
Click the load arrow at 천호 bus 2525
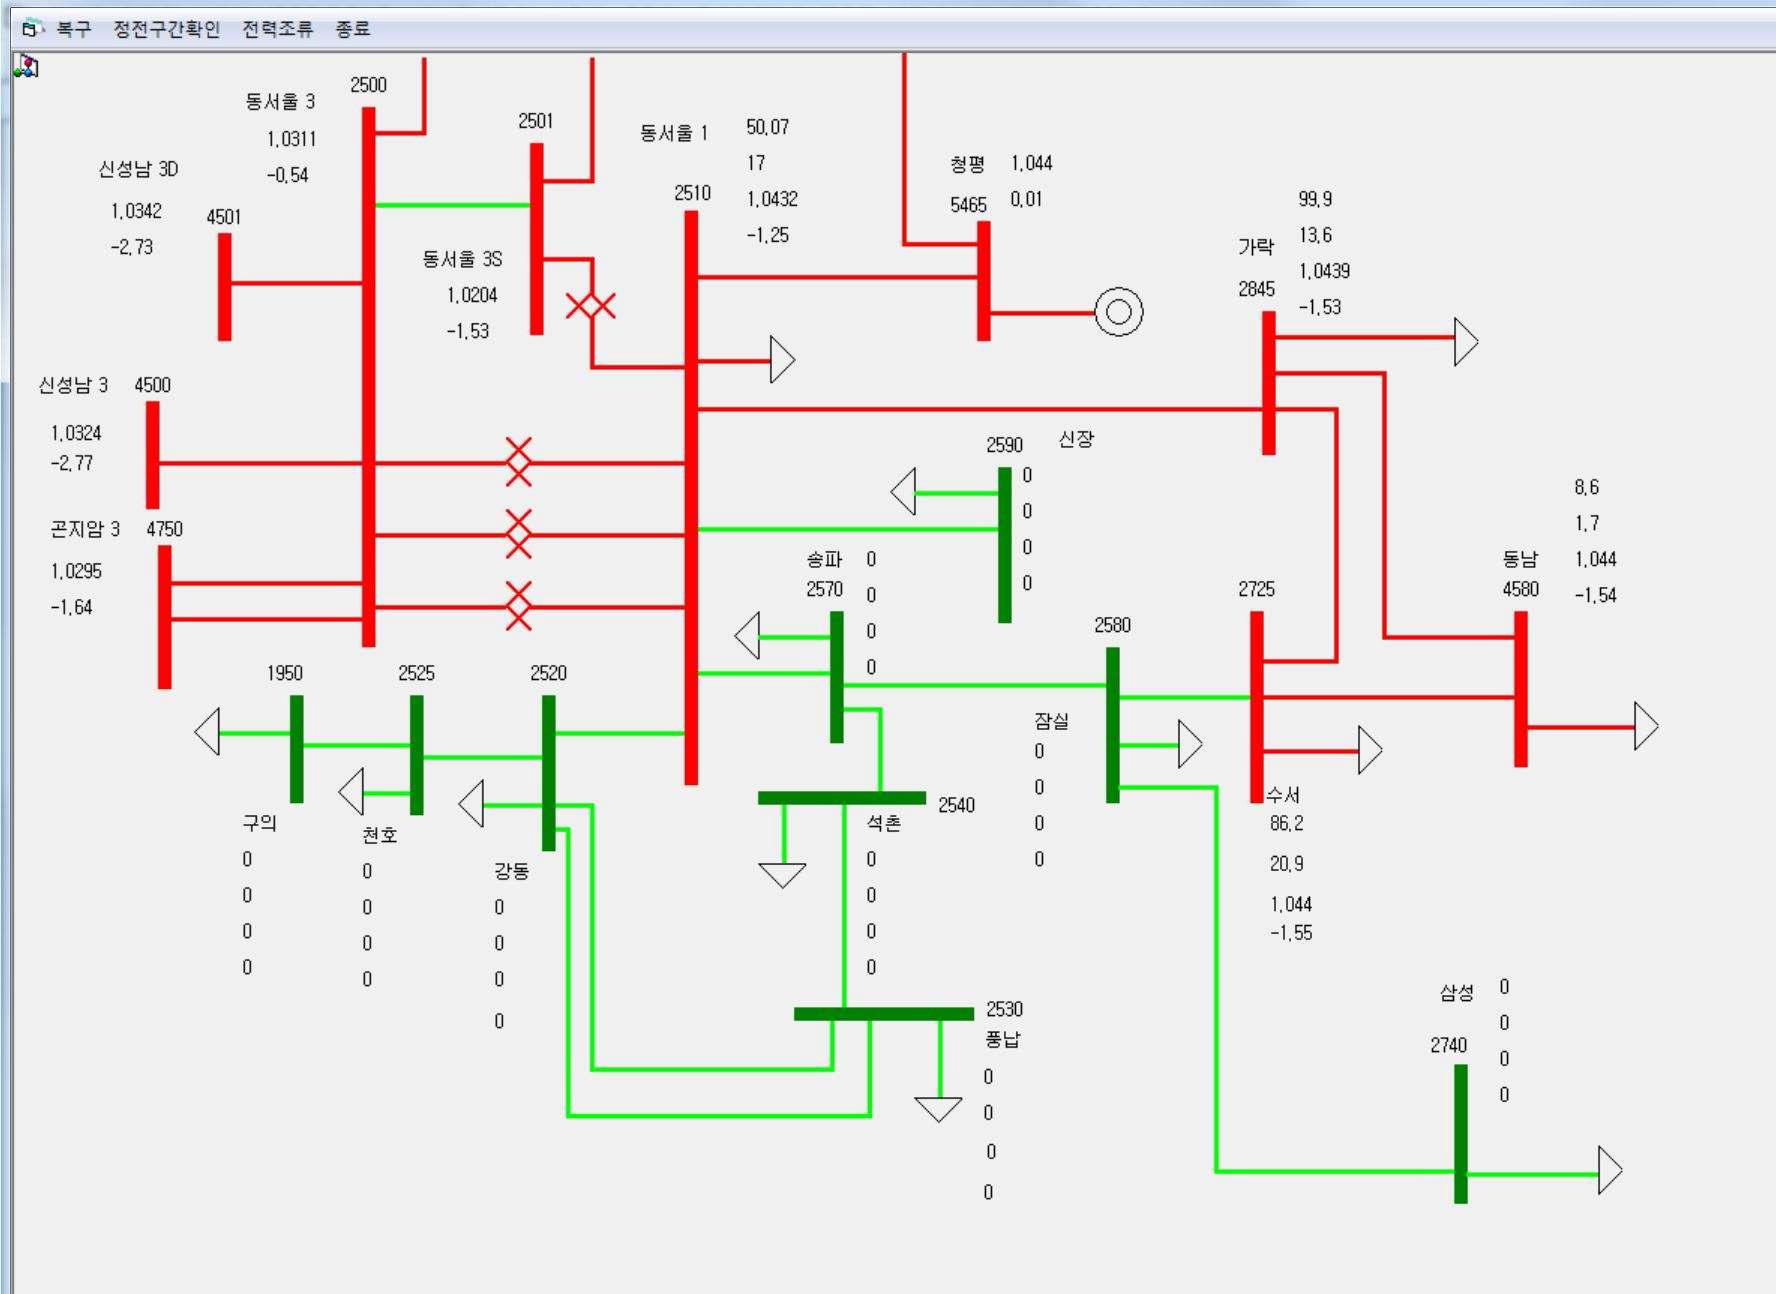(351, 792)
